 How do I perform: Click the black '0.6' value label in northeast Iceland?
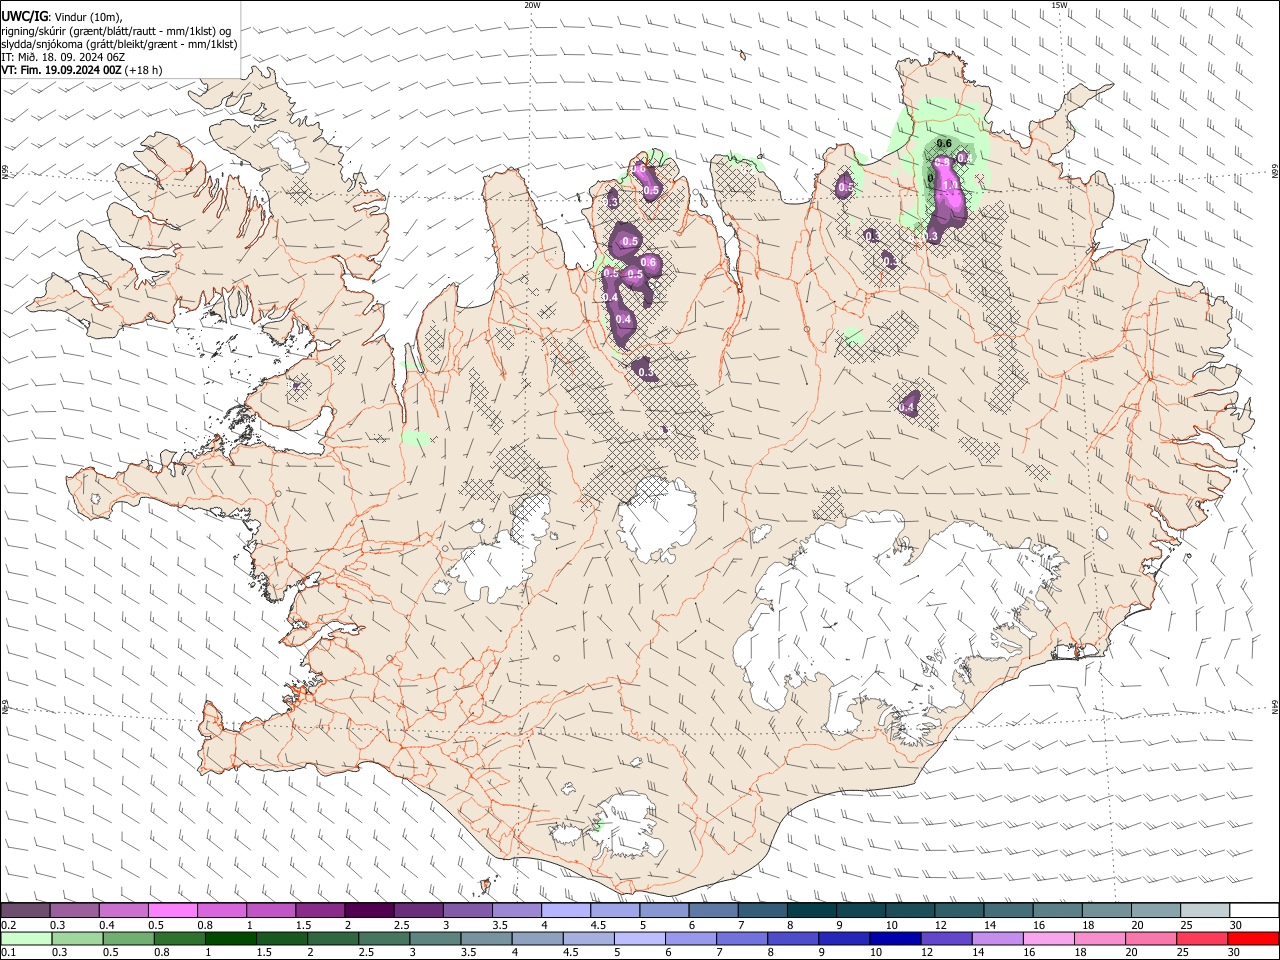tap(943, 144)
